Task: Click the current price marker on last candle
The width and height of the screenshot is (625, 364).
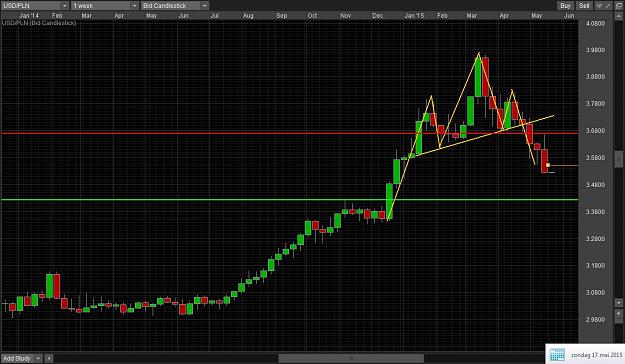Action: tap(548, 165)
